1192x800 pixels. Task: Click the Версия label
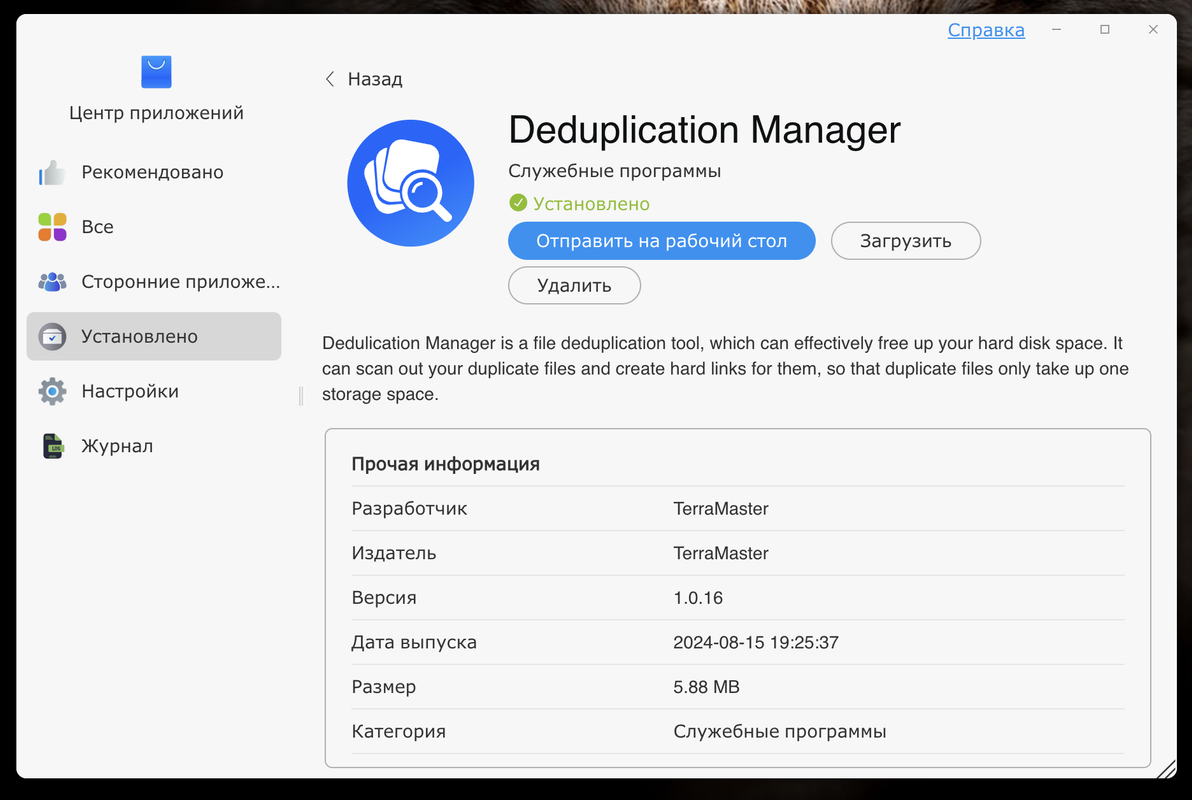tap(384, 598)
